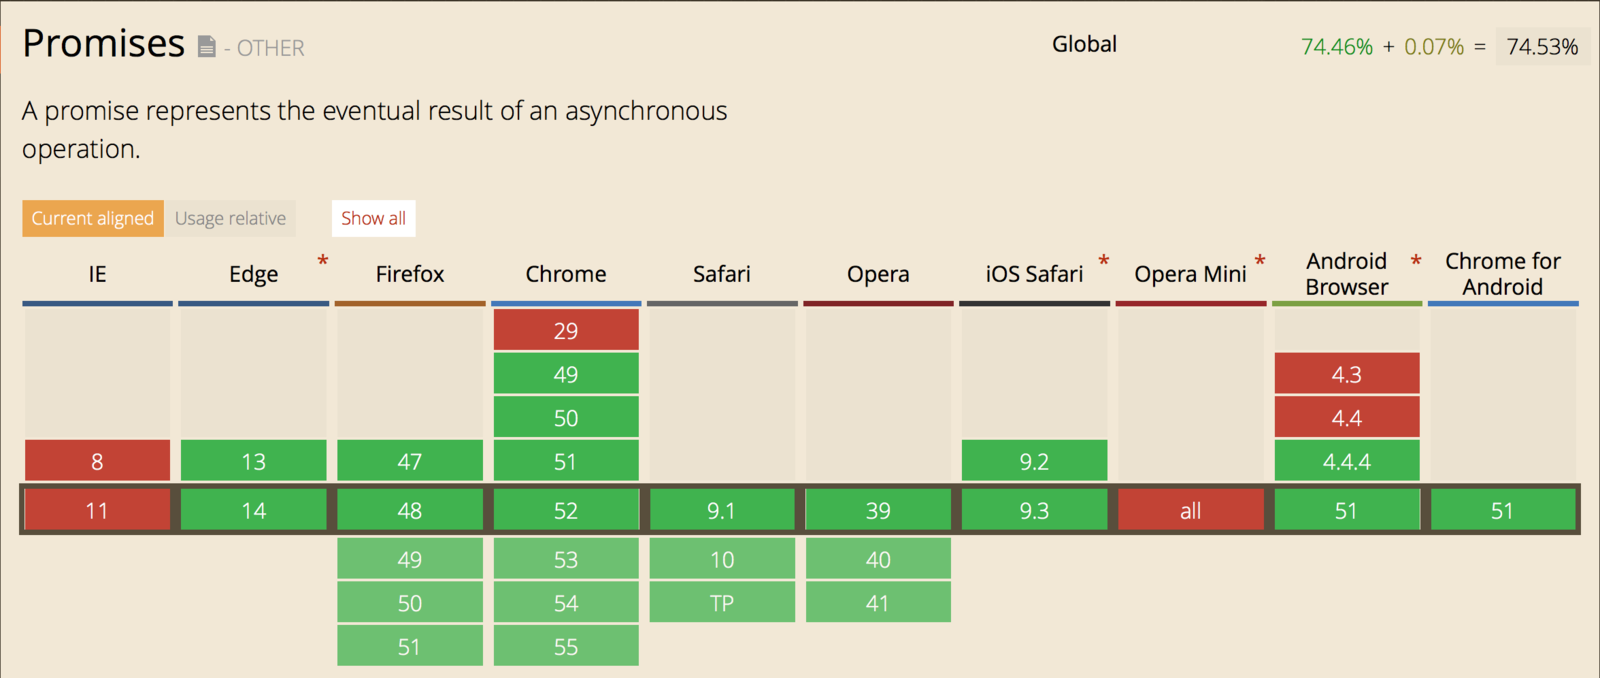1600x678 pixels.
Task: Select the Chrome 49 cell
Action: coord(566,374)
